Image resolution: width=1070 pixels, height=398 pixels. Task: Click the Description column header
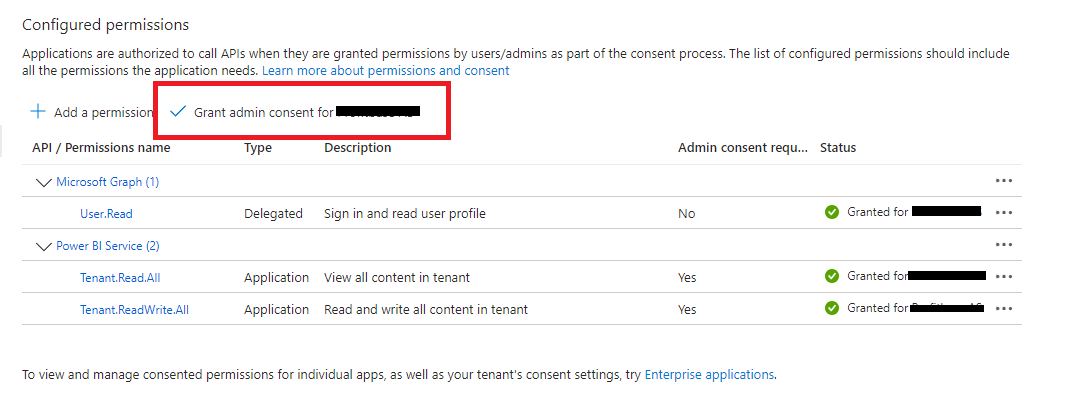coord(358,147)
